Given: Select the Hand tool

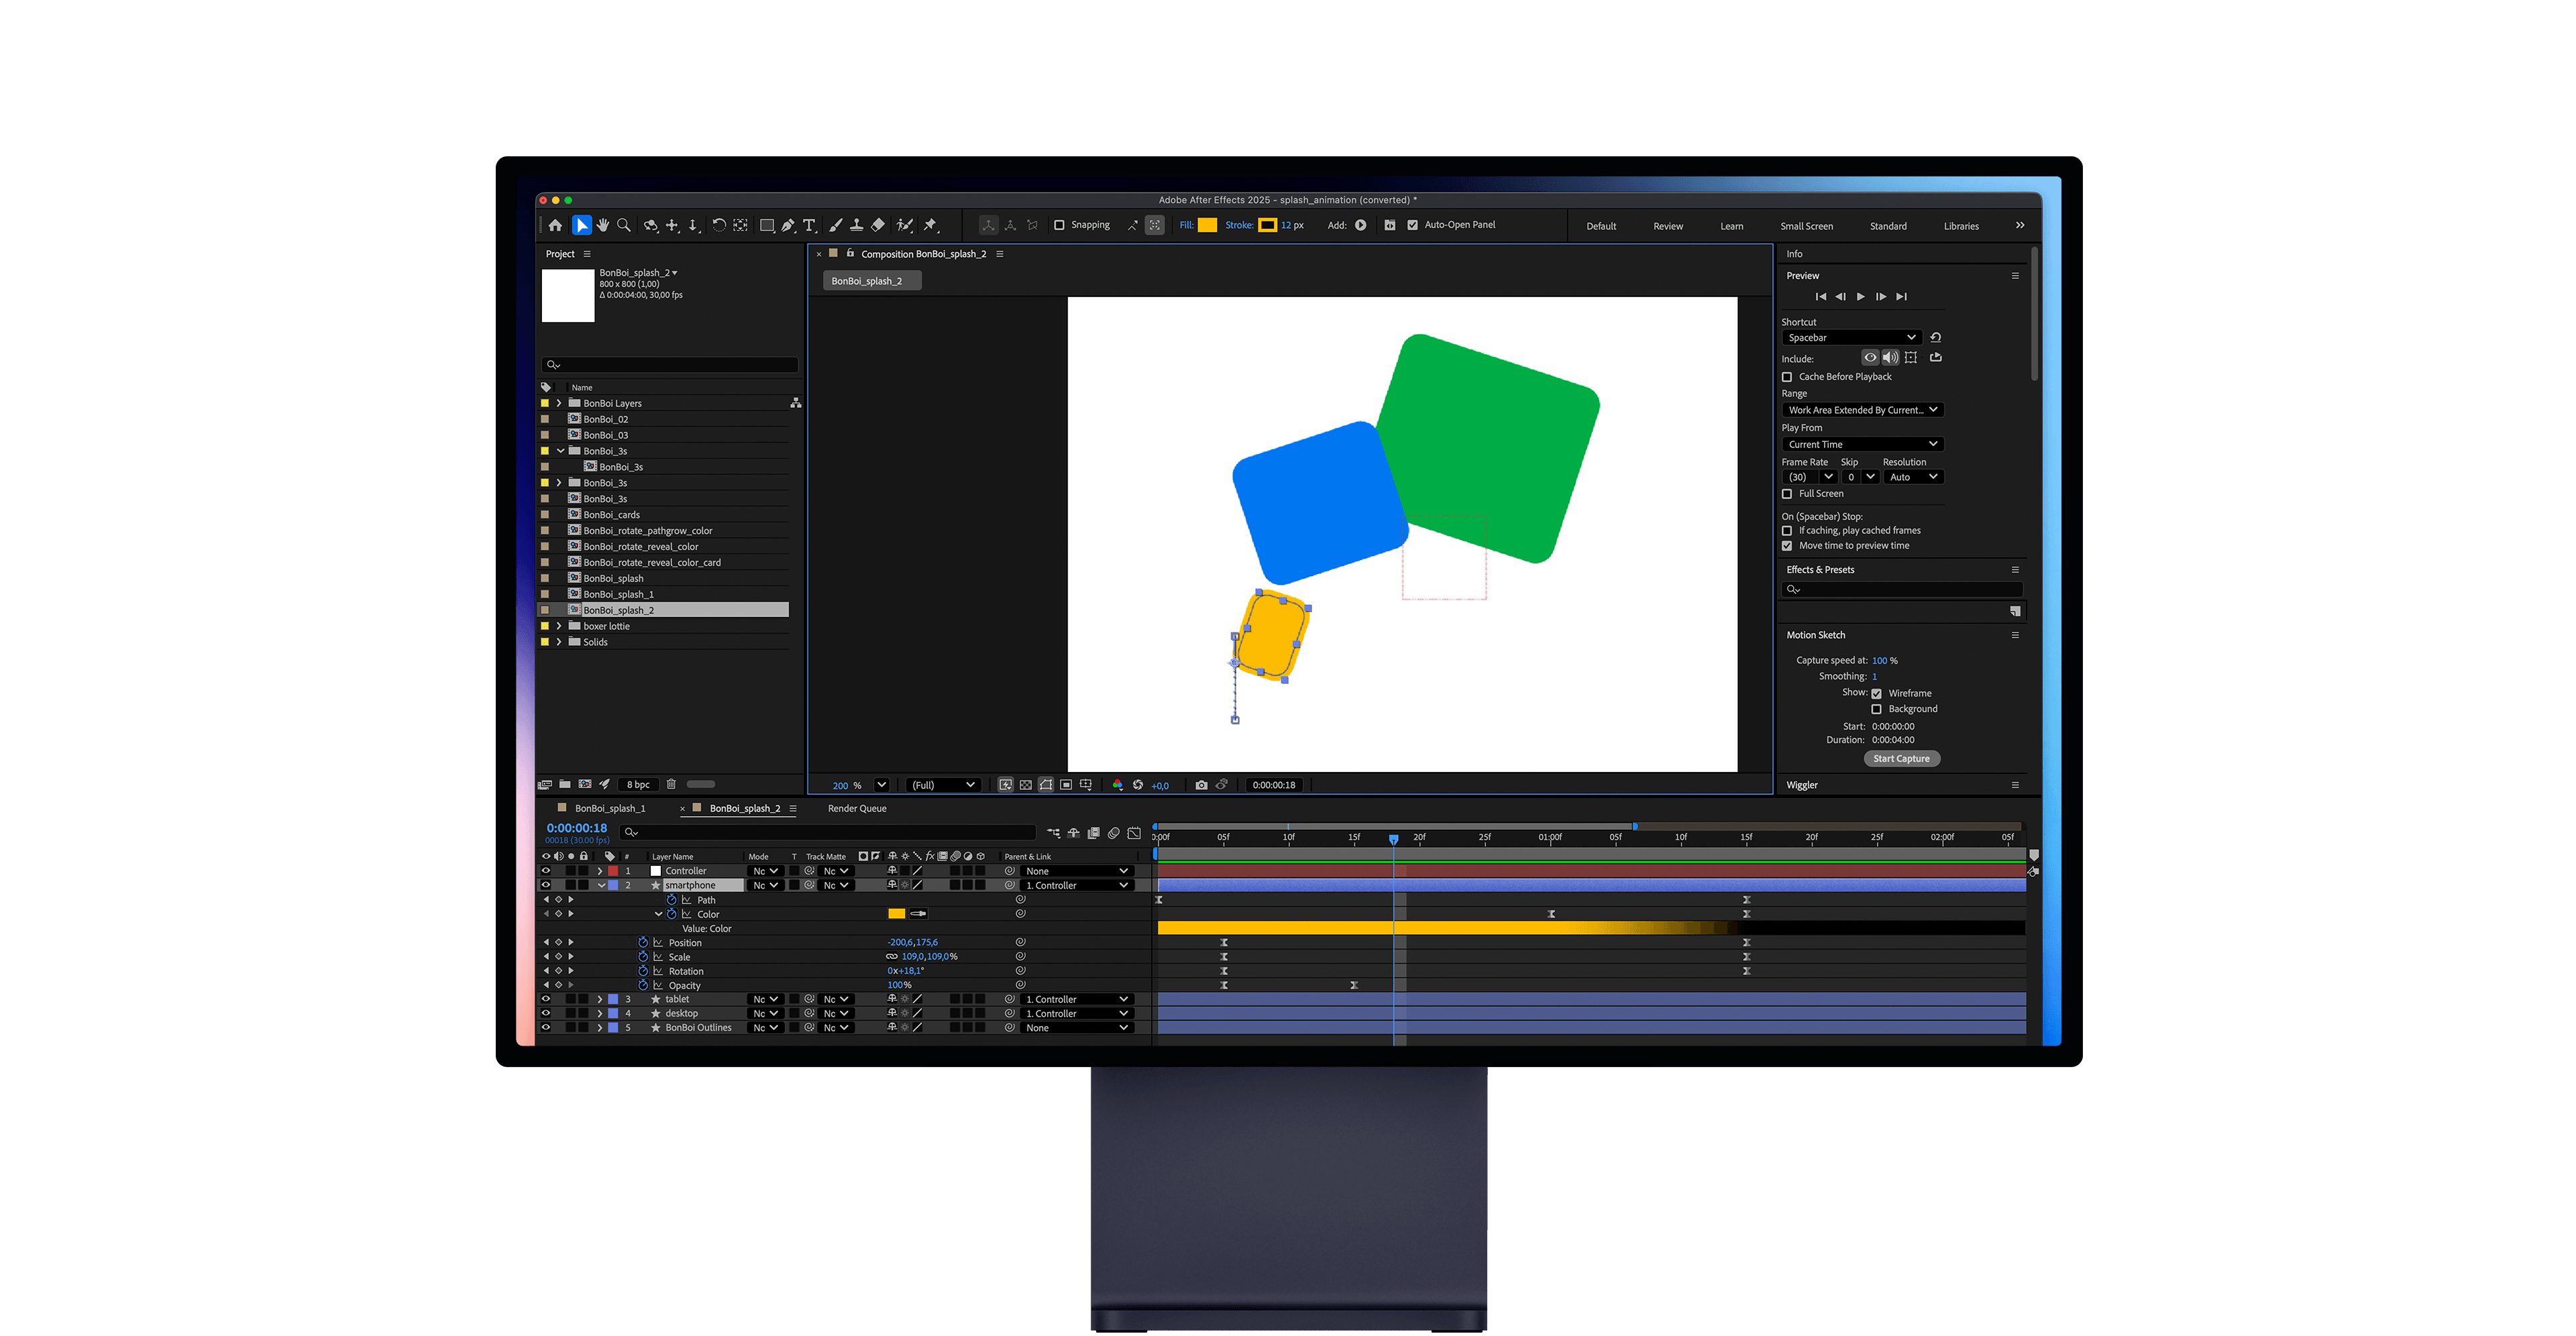Looking at the screenshot, I should (603, 226).
